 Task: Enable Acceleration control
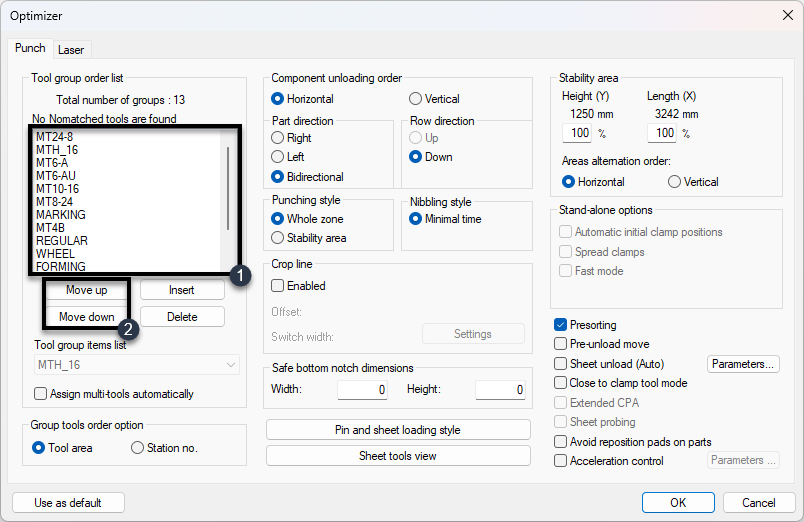tap(609, 460)
